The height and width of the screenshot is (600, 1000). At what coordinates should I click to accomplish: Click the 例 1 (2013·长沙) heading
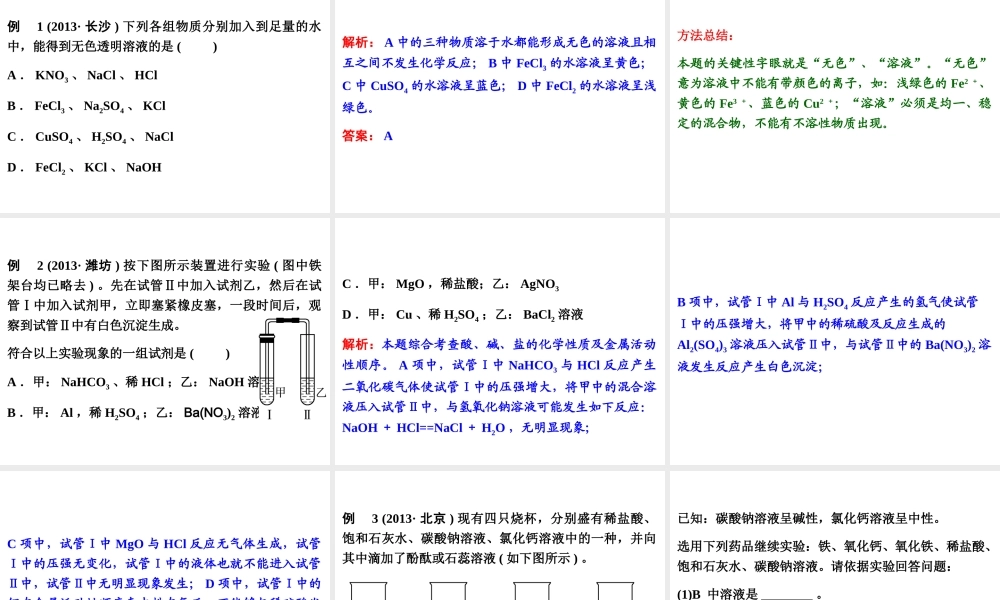coord(63,27)
